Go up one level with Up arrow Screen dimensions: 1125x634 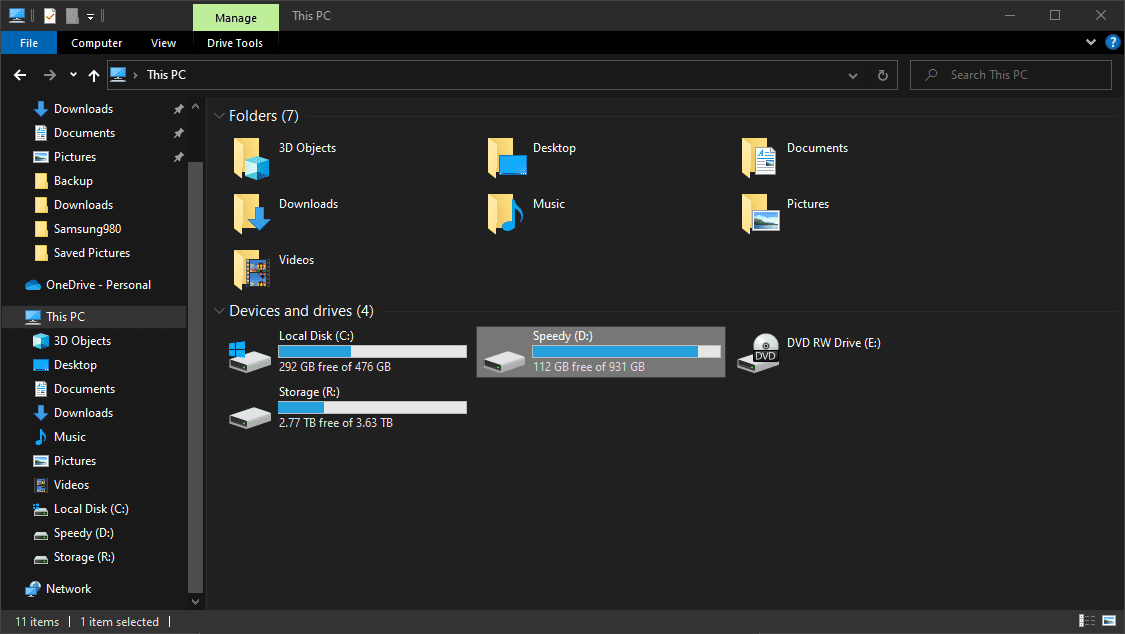coord(94,75)
